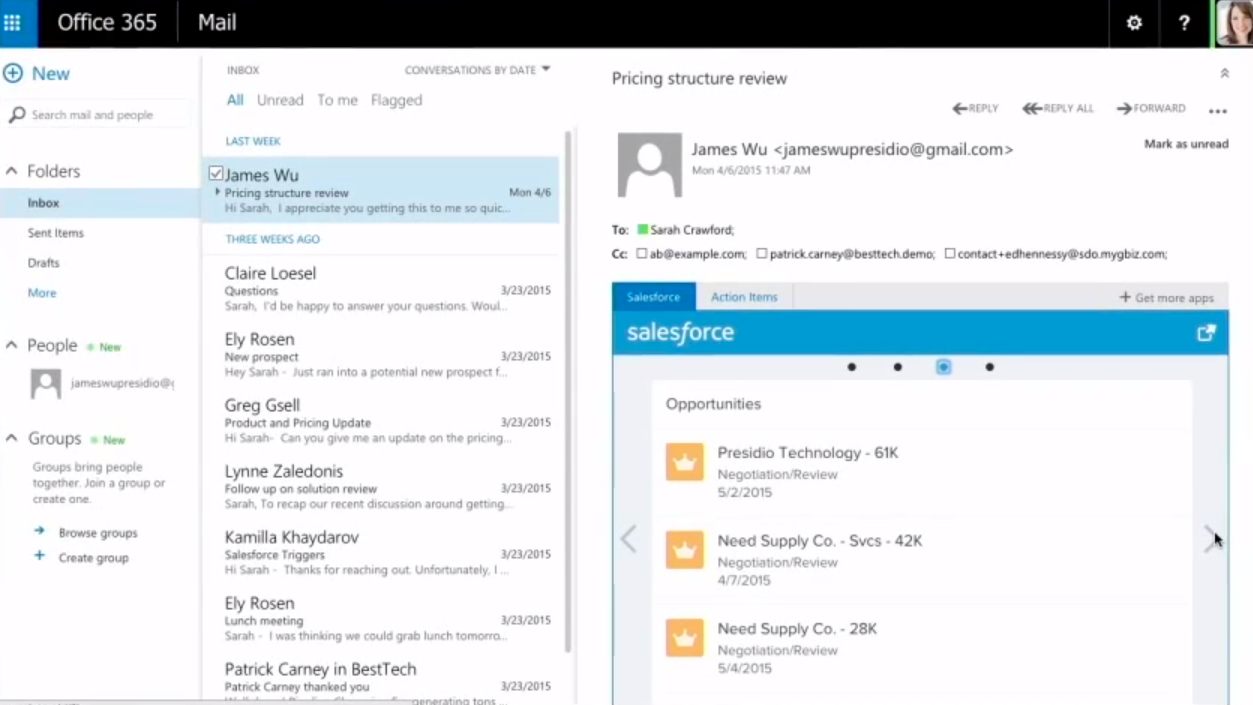Image resolution: width=1253 pixels, height=705 pixels.
Task: Click the Reply arrow button
Action: pyautogui.click(x=975, y=108)
